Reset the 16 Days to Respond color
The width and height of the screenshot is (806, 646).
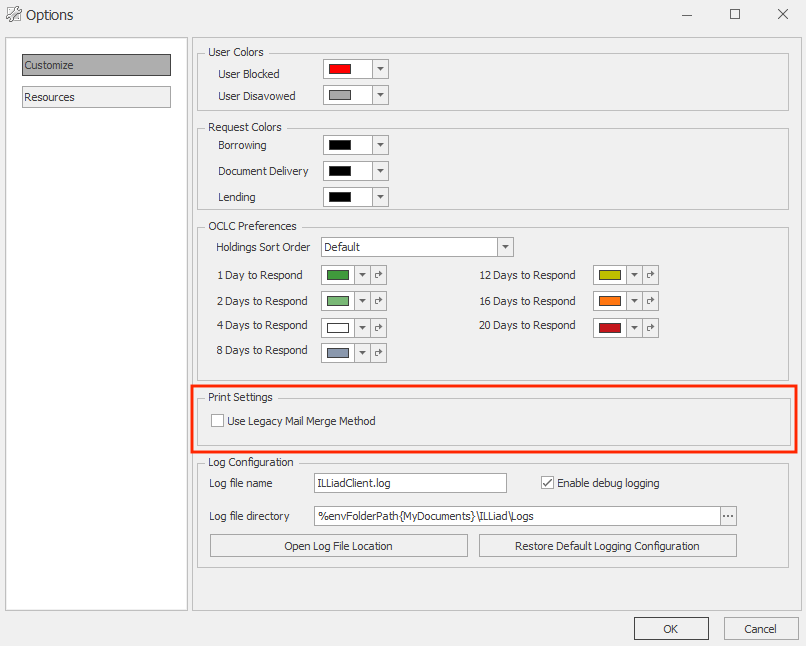pos(651,301)
